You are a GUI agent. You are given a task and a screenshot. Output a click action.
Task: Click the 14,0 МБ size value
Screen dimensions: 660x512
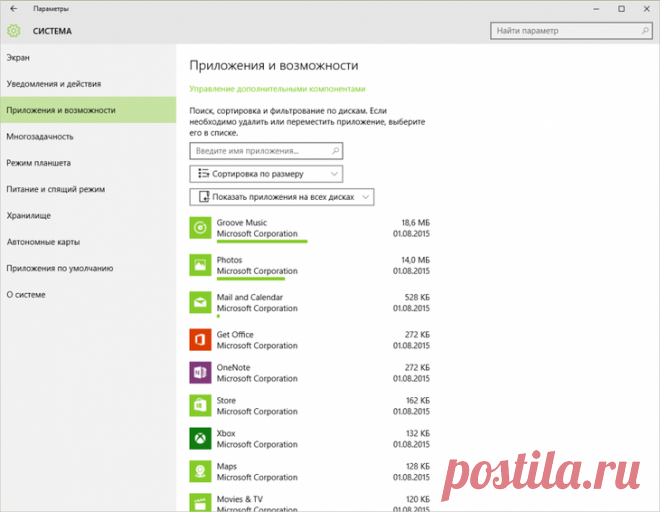pyautogui.click(x=415, y=260)
